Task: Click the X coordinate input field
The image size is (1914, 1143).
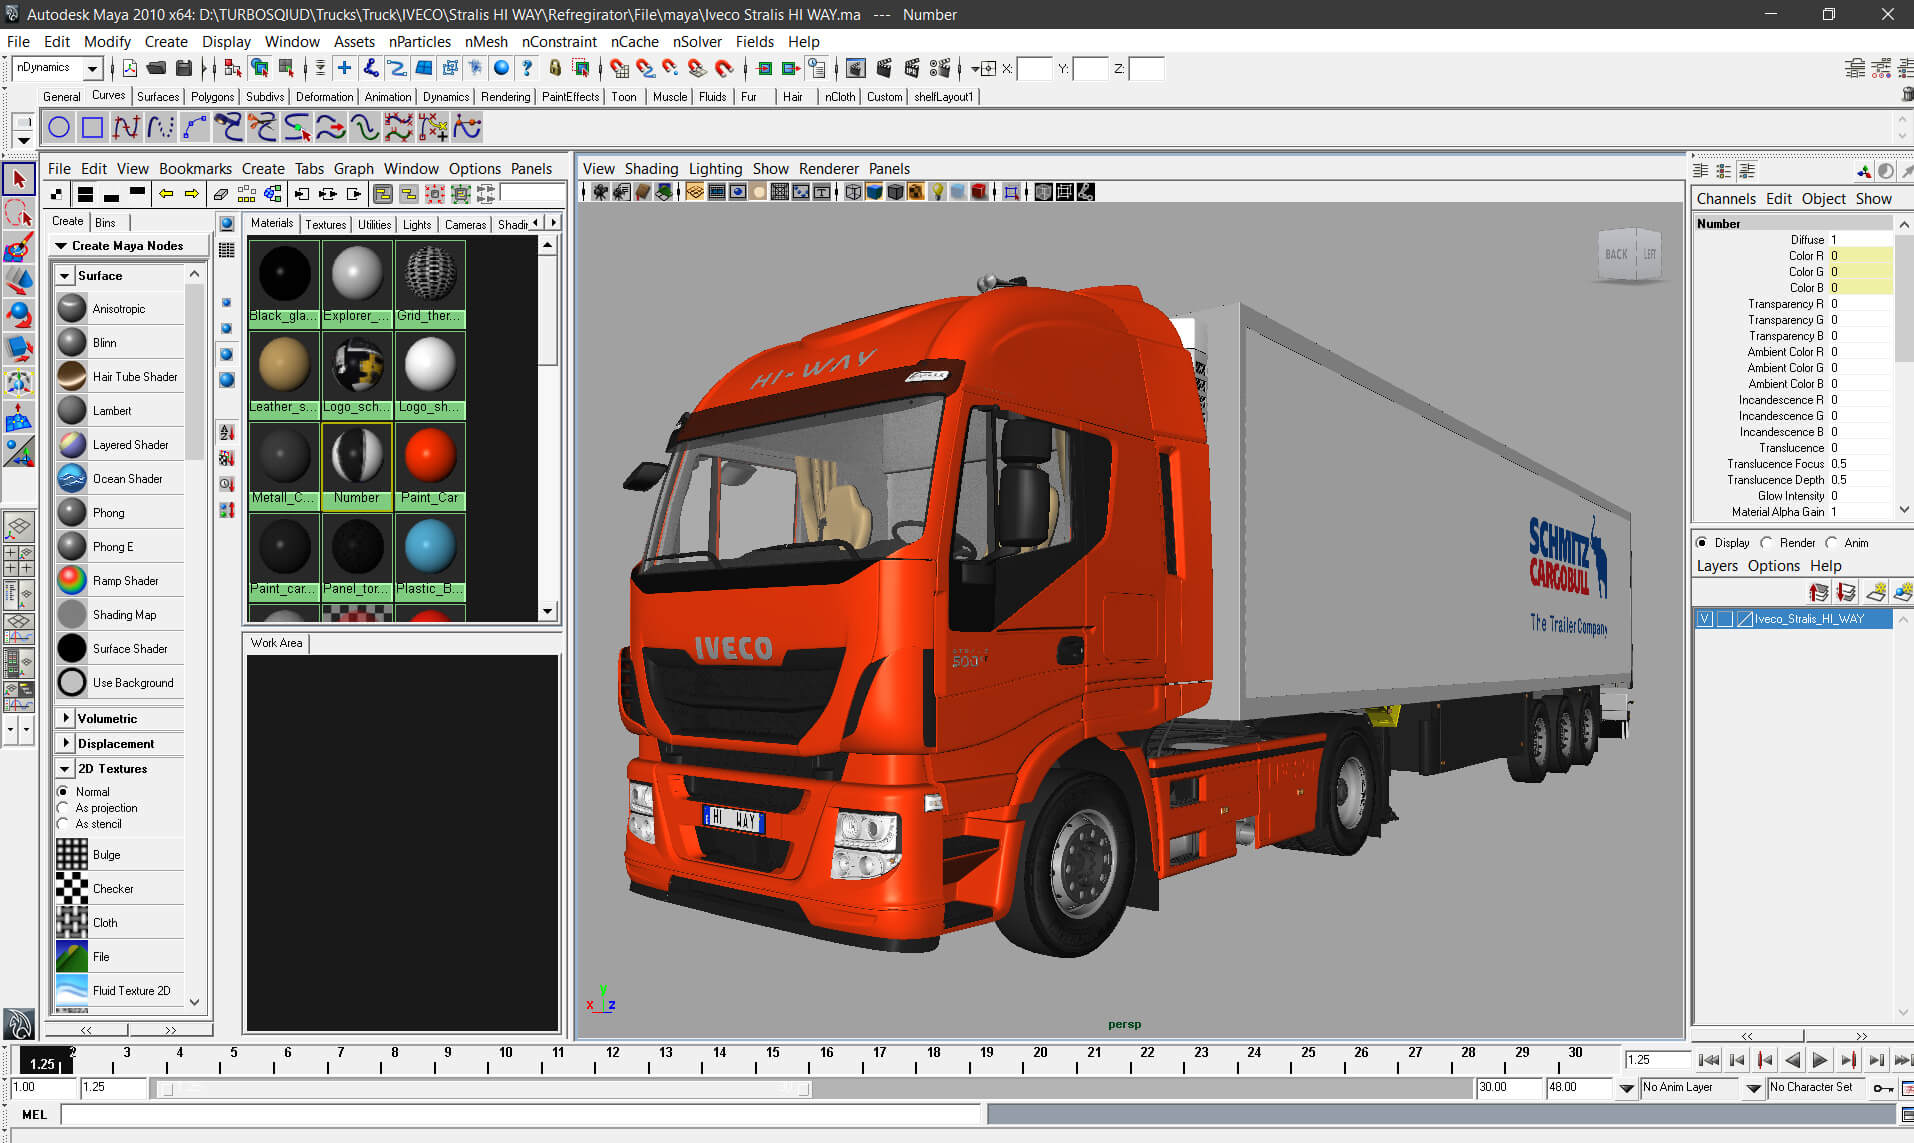Action: 1035,68
